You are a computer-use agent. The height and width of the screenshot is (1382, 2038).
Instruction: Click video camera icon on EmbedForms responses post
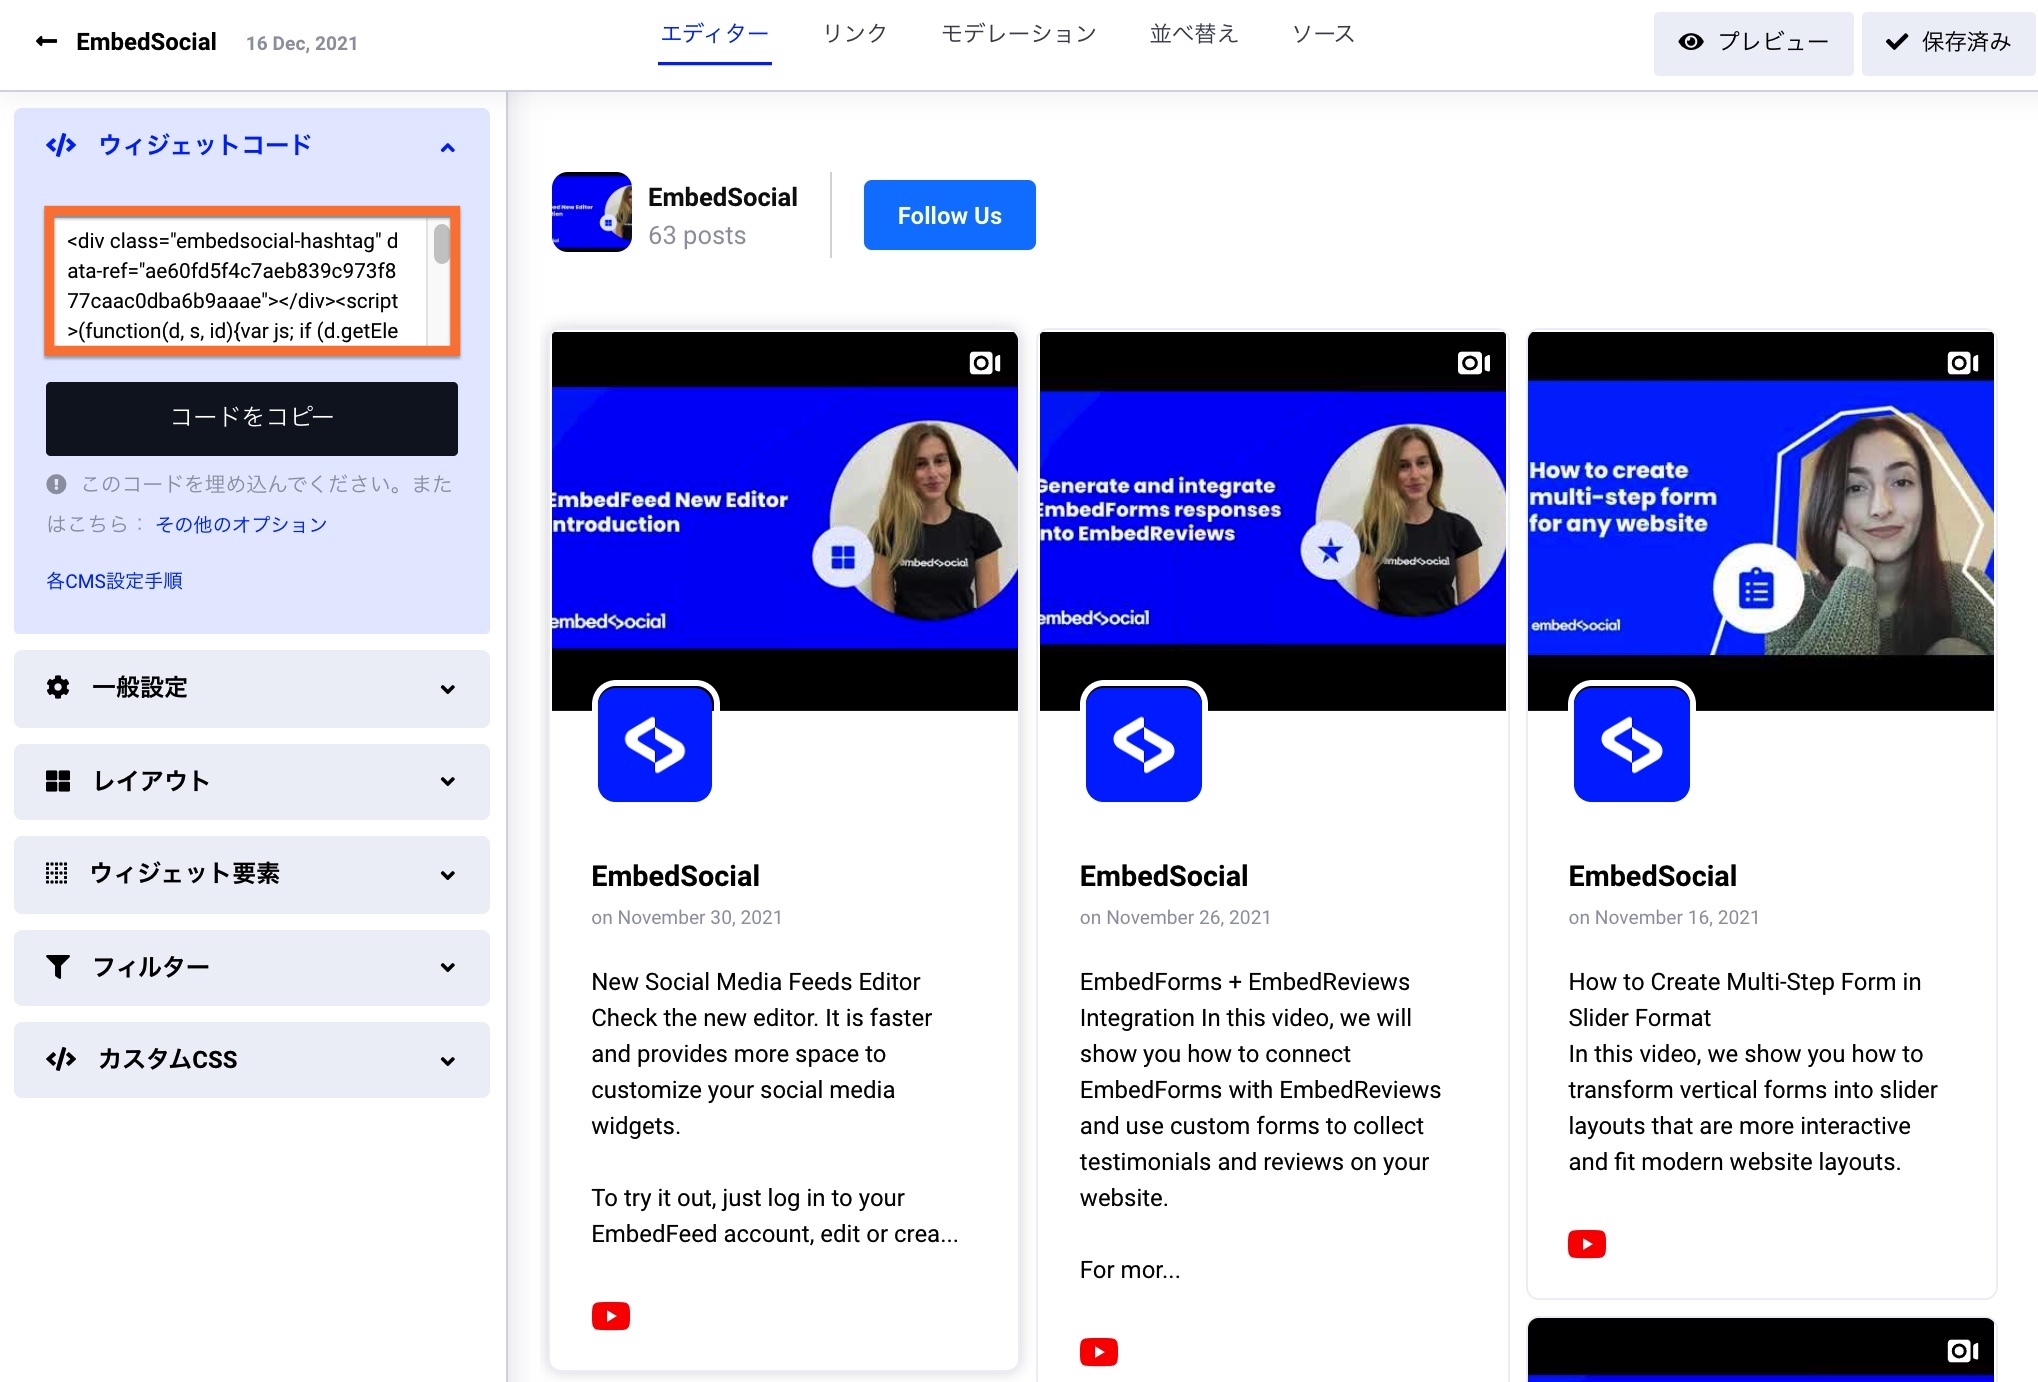(1474, 363)
